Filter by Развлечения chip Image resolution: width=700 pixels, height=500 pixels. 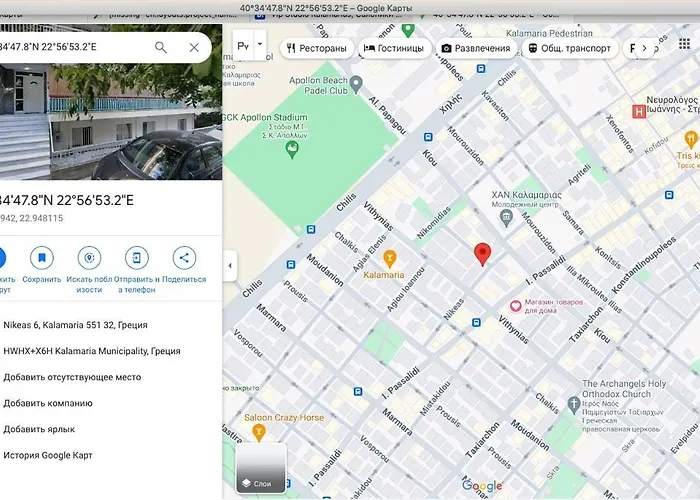tap(476, 48)
